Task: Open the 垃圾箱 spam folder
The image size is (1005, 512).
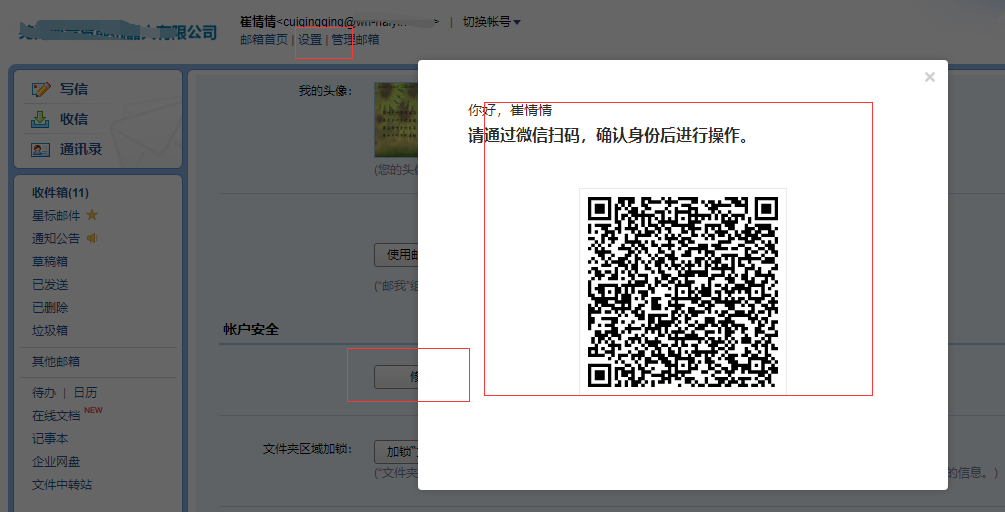Action: 50,330
